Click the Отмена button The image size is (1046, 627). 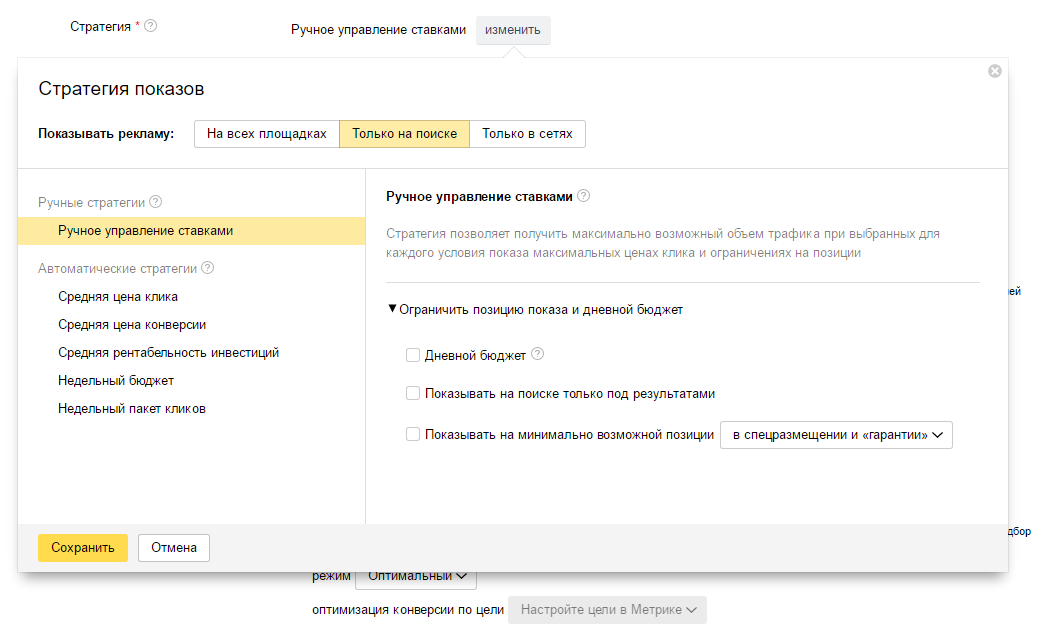(x=174, y=548)
